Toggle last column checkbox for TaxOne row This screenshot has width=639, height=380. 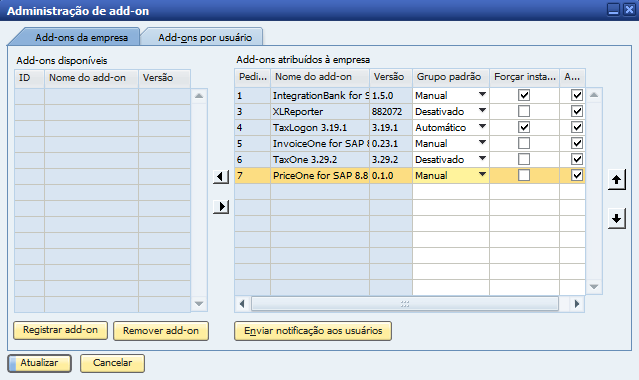tap(577, 159)
